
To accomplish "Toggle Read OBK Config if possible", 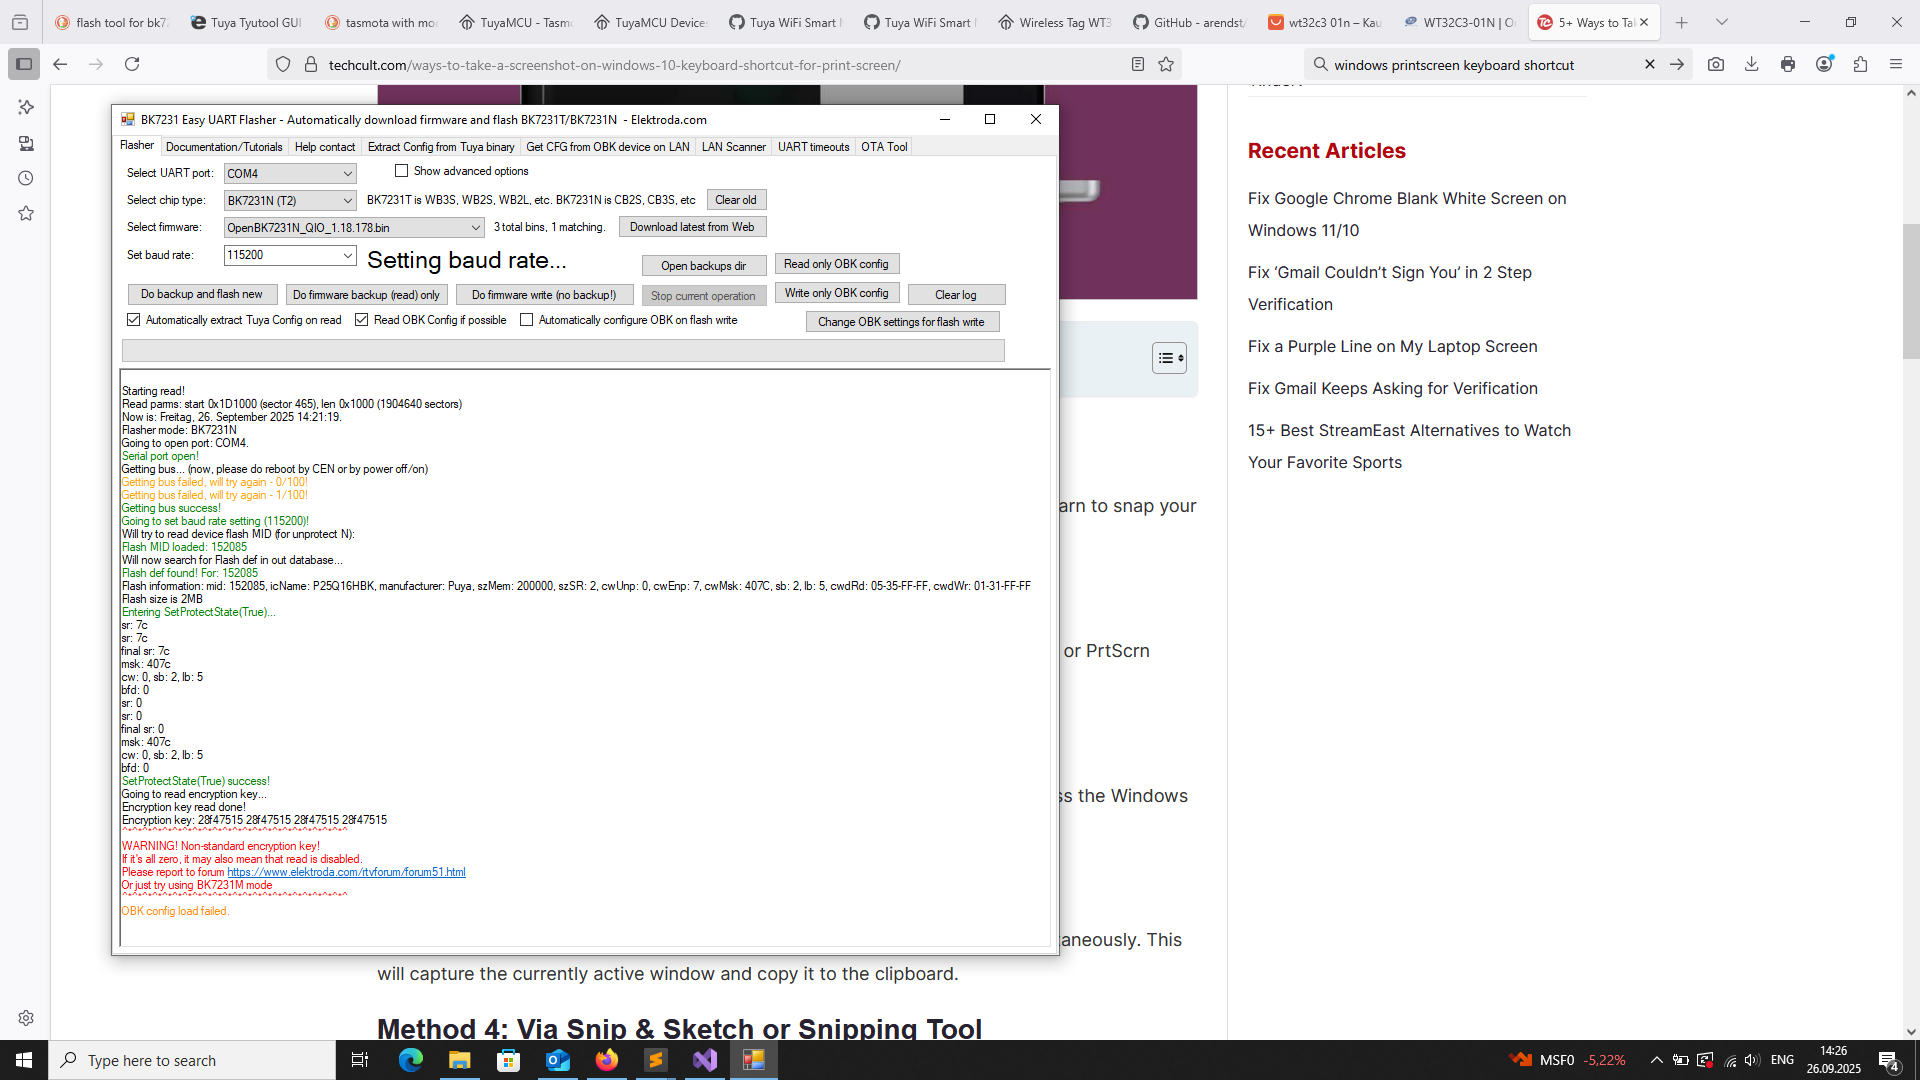I will tap(361, 320).
